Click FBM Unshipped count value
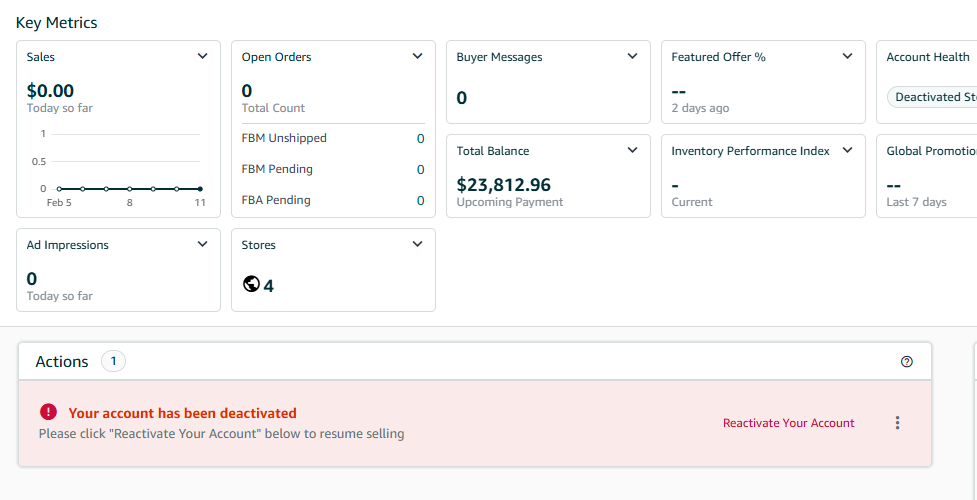977x500 pixels. pos(420,139)
